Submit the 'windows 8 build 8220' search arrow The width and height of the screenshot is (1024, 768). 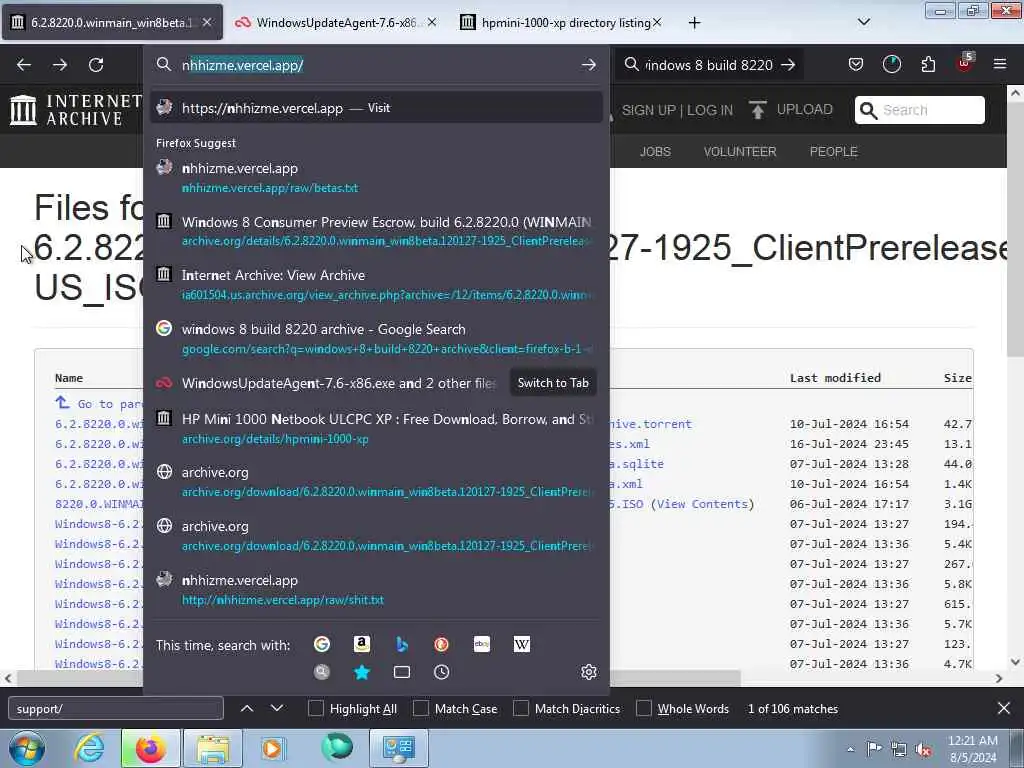click(x=788, y=65)
